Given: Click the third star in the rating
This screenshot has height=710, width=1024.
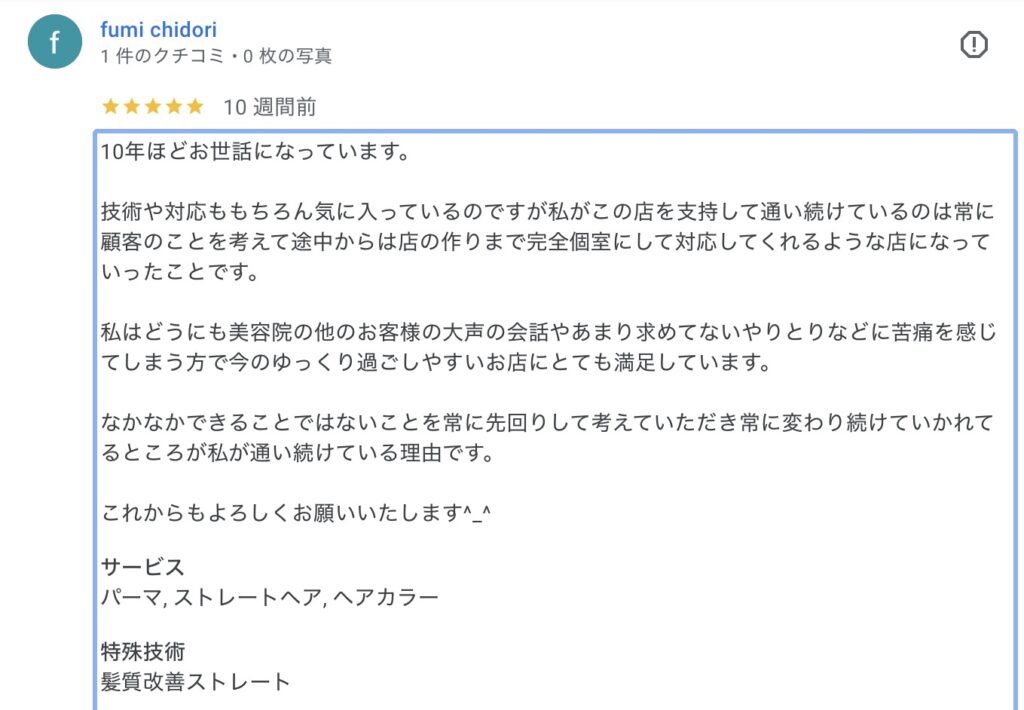Looking at the screenshot, I should click(x=152, y=106).
